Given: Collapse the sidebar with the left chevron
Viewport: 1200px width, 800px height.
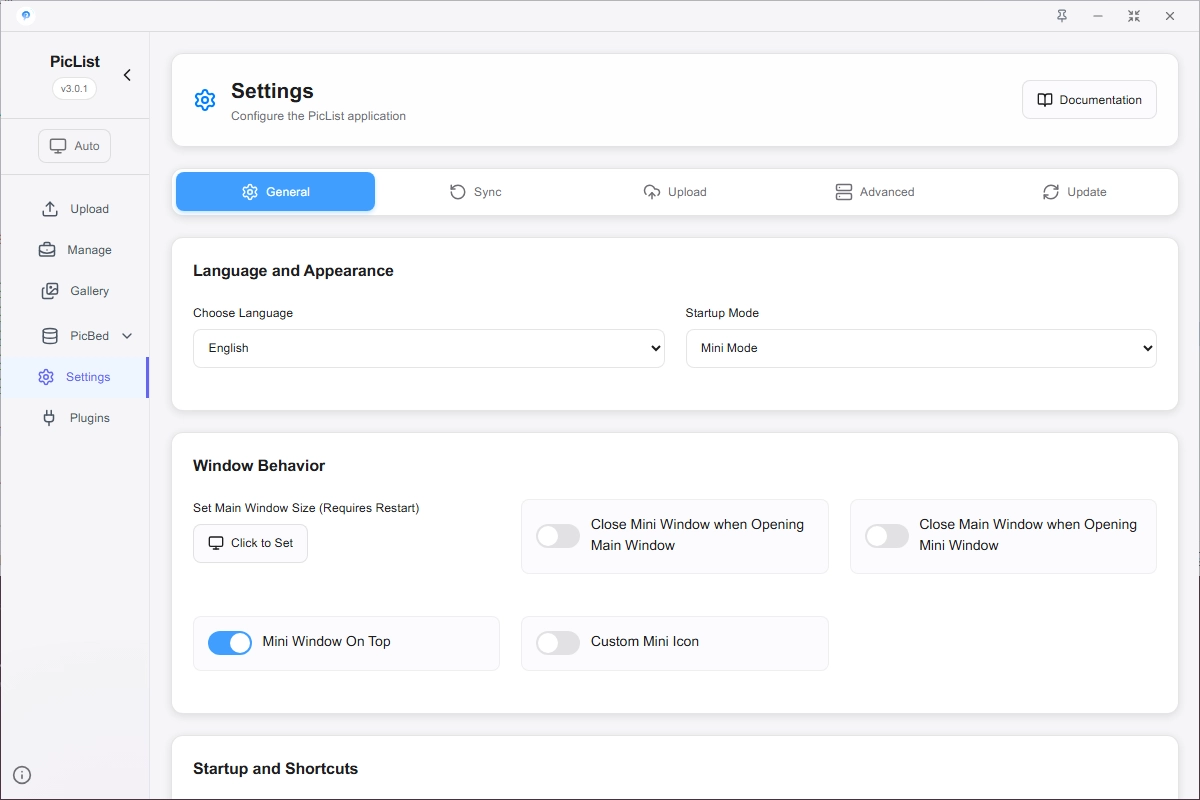Looking at the screenshot, I should click(x=127, y=75).
